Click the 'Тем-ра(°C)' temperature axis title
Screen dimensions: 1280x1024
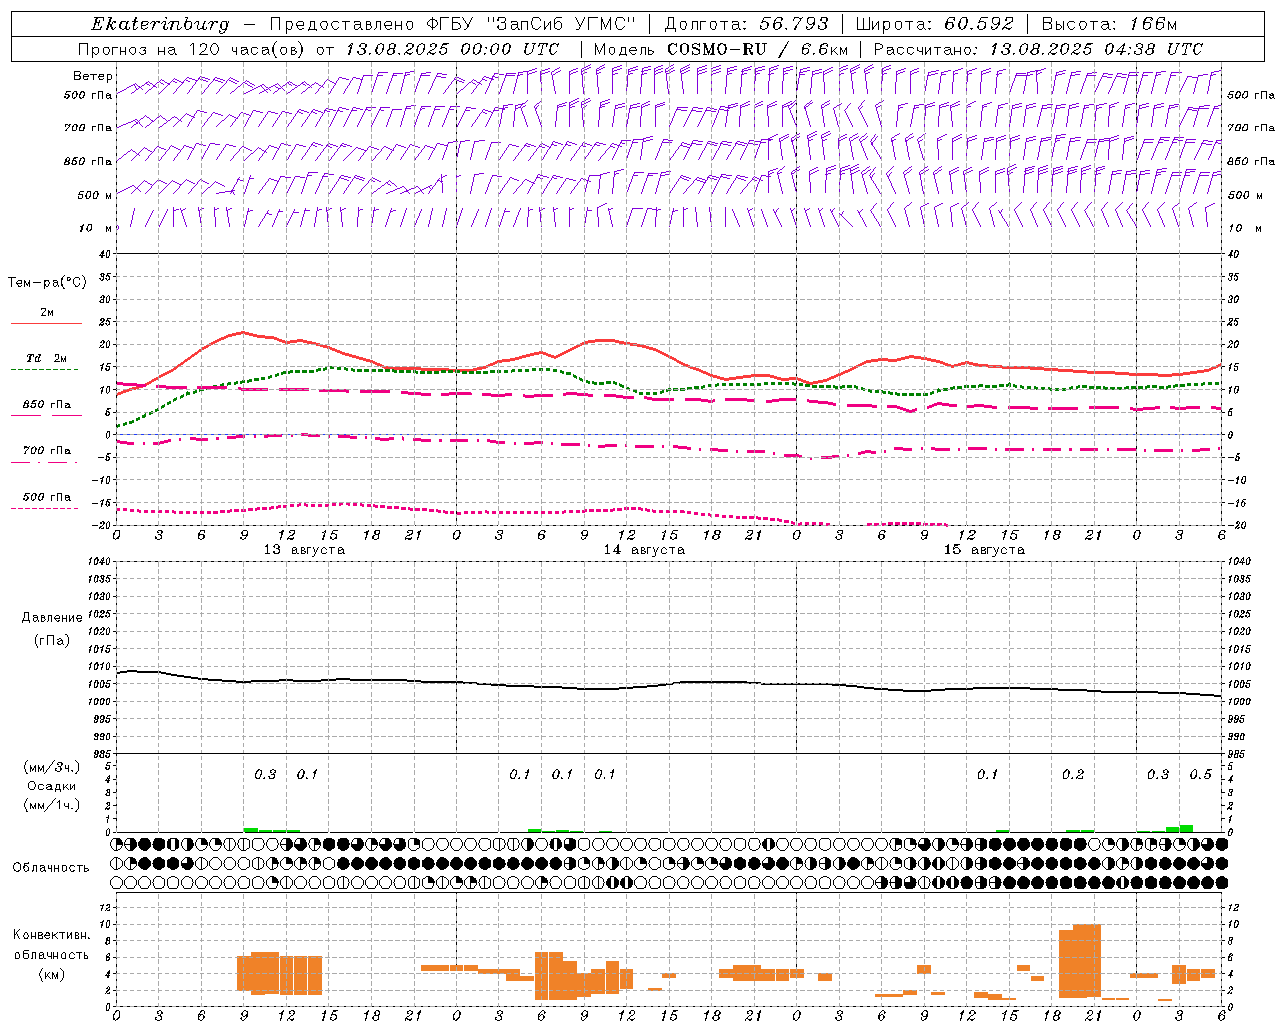pyautogui.click(x=47, y=282)
